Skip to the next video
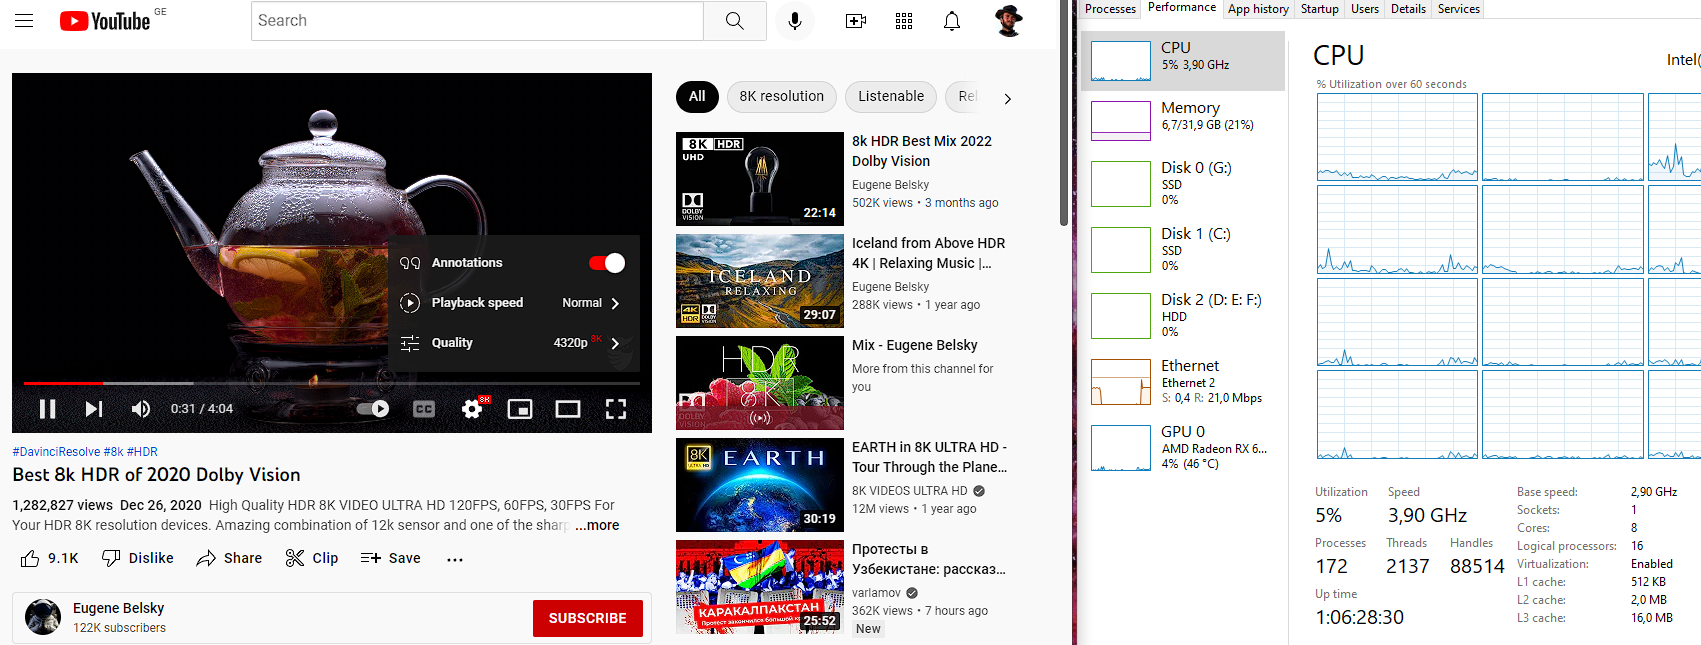The width and height of the screenshot is (1701, 645). 94,409
